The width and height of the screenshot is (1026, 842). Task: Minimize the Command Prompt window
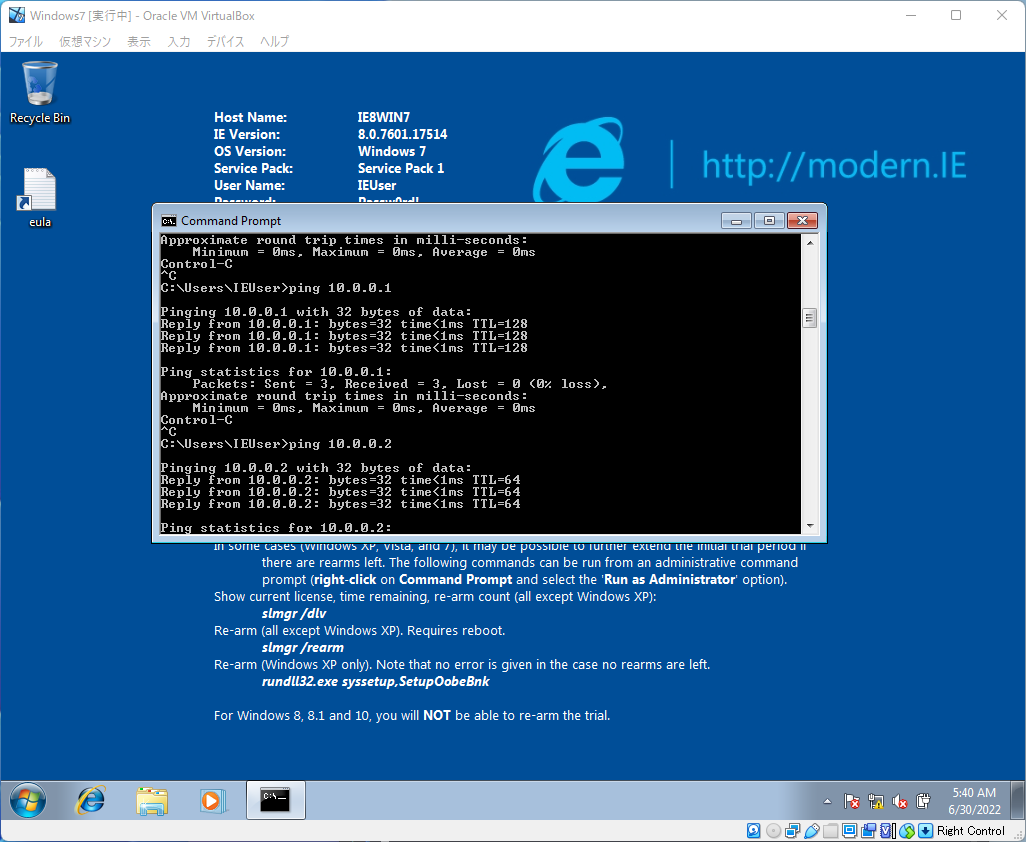pyautogui.click(x=736, y=220)
